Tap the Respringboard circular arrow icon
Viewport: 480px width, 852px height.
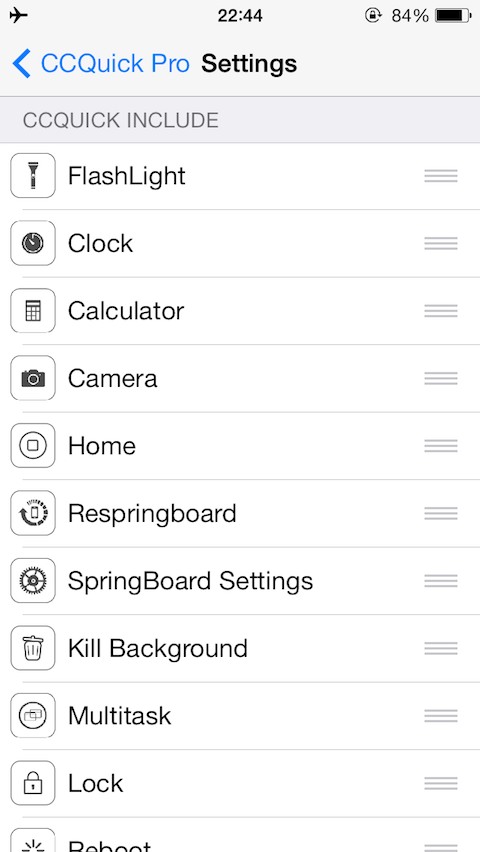pyautogui.click(x=33, y=513)
